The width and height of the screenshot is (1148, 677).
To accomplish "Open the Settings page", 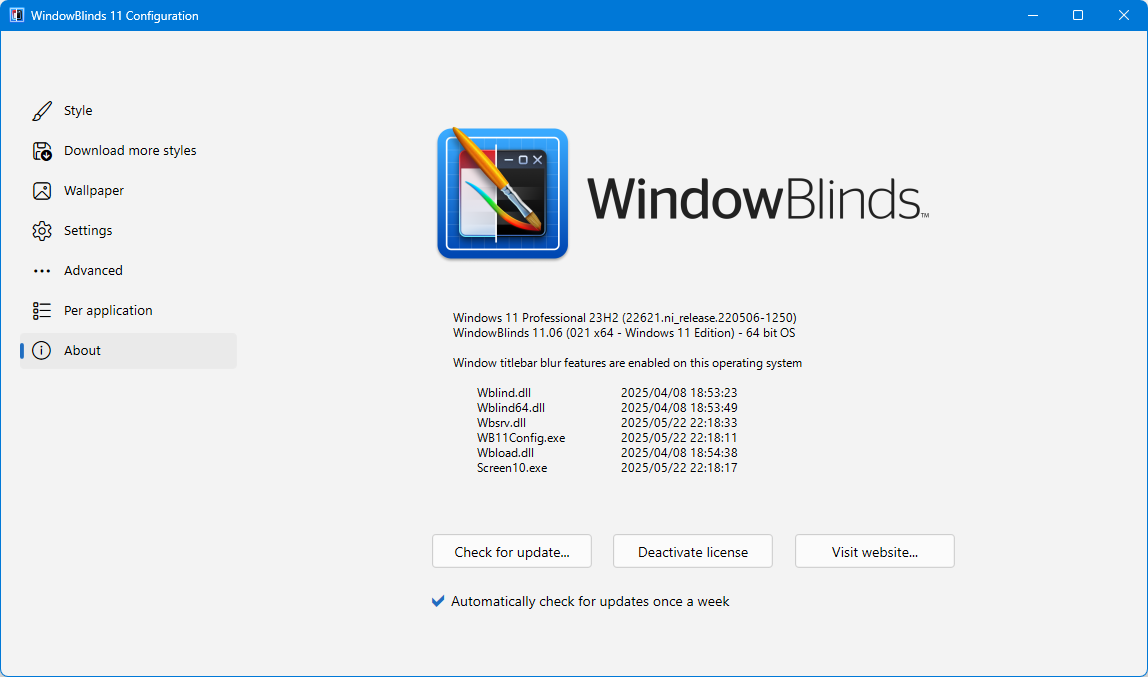I will click(x=128, y=231).
